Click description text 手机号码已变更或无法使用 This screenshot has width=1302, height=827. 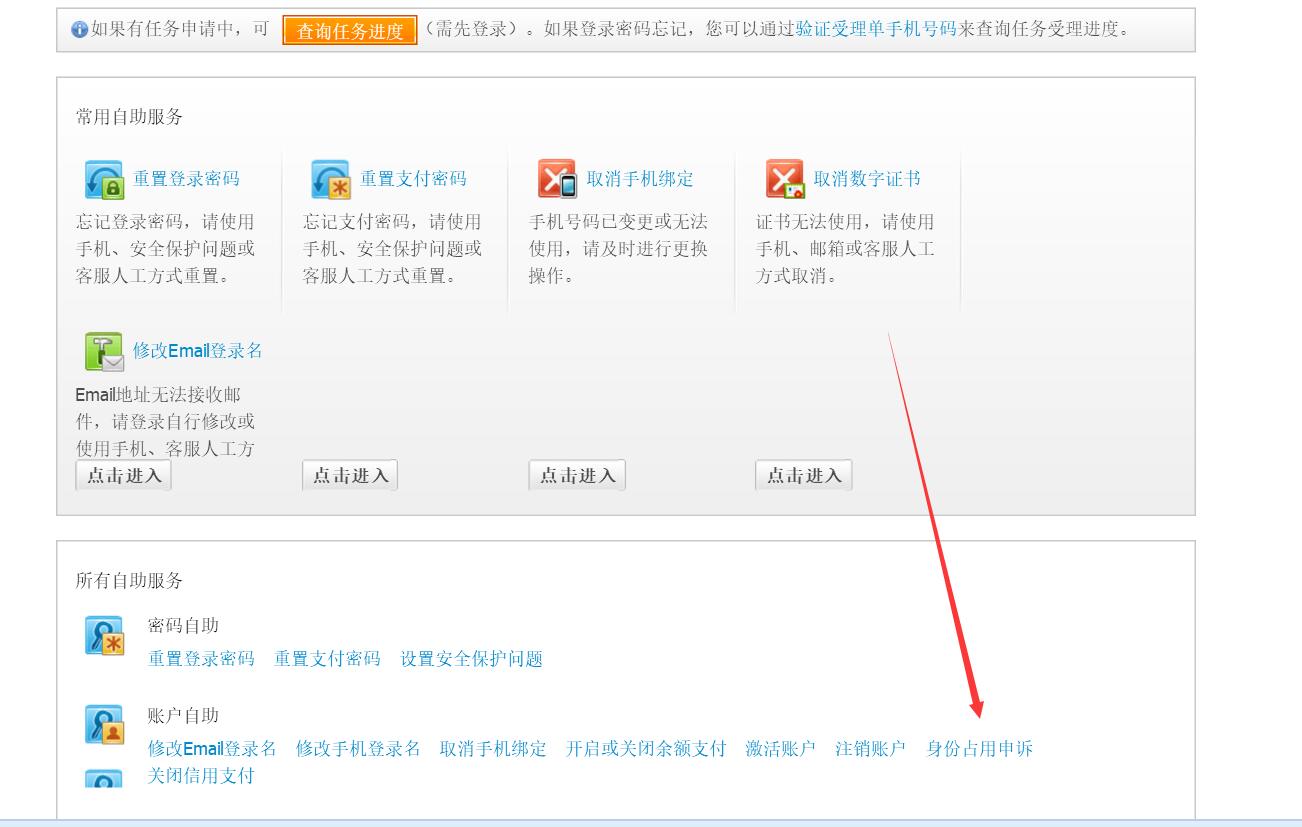coord(619,235)
